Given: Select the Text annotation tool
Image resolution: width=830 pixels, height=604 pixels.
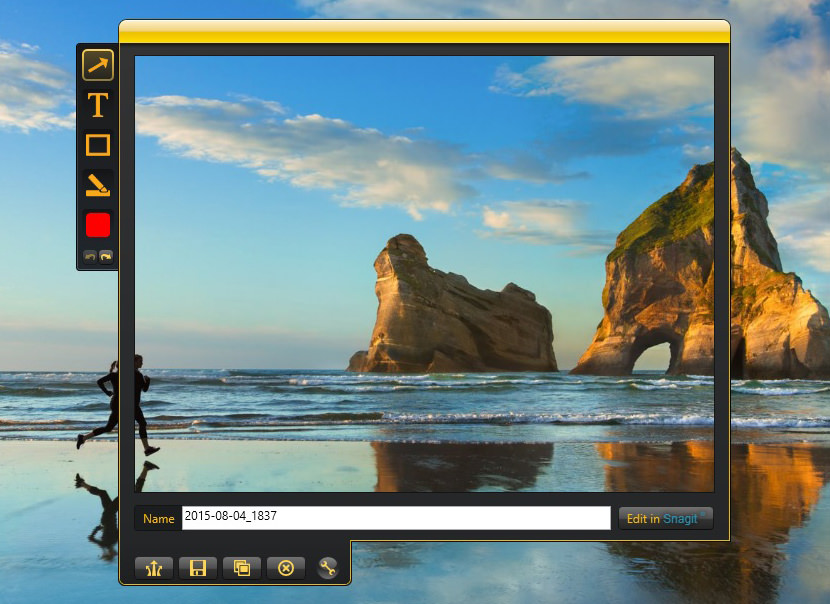Looking at the screenshot, I should [x=97, y=105].
